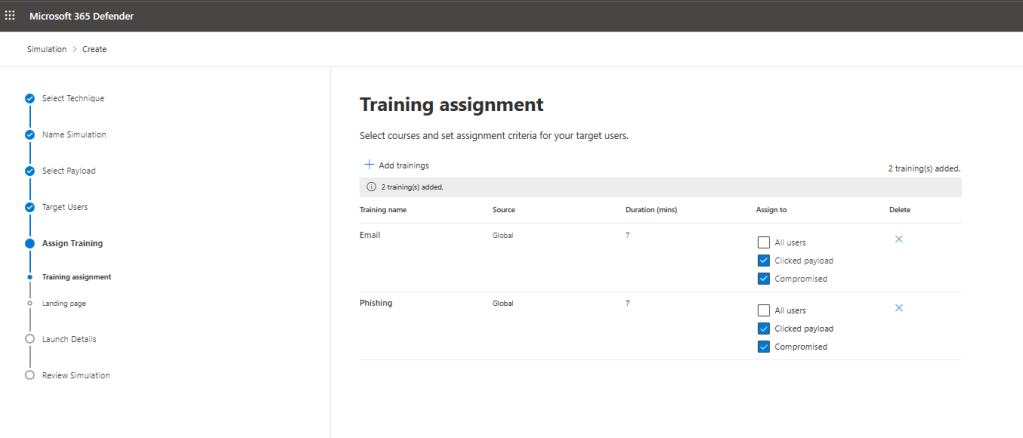Click Add trainings button
The height and width of the screenshot is (438, 1023).
(x=397, y=165)
